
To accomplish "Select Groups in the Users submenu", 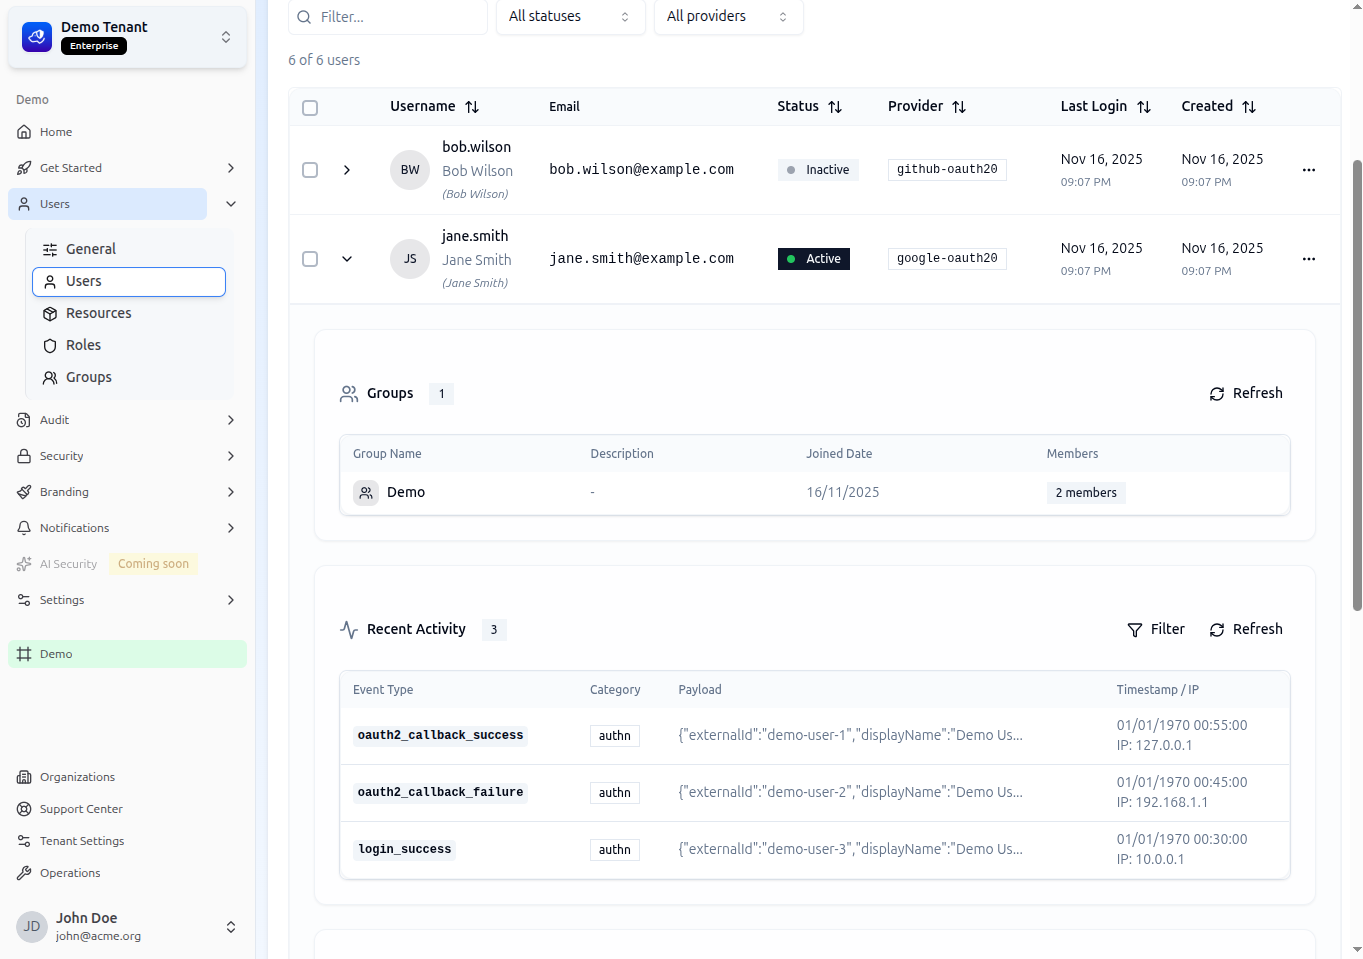I will 89,378.
